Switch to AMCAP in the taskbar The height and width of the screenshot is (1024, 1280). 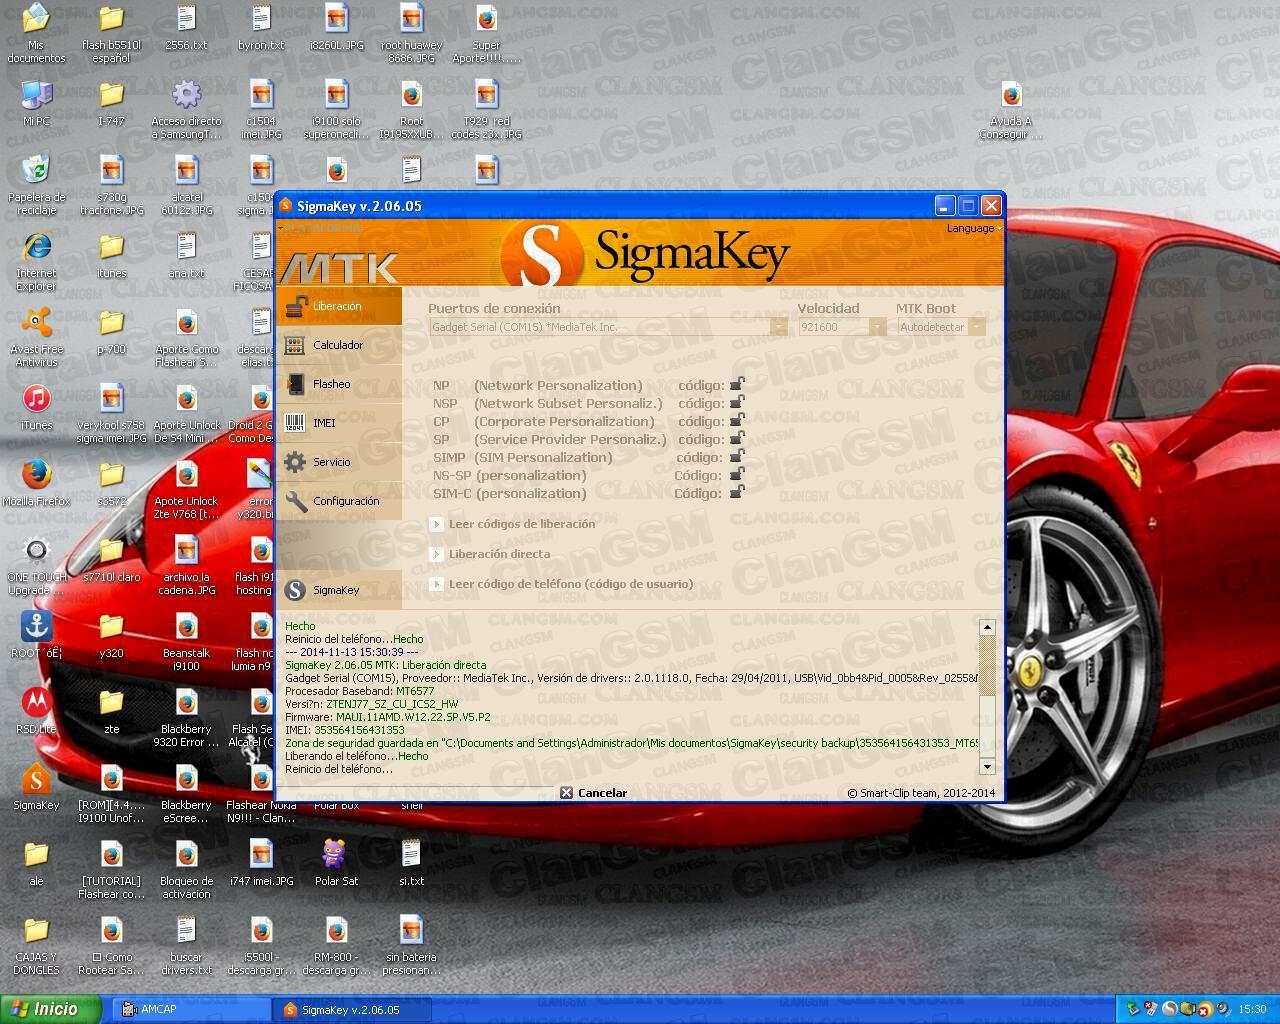point(192,1010)
